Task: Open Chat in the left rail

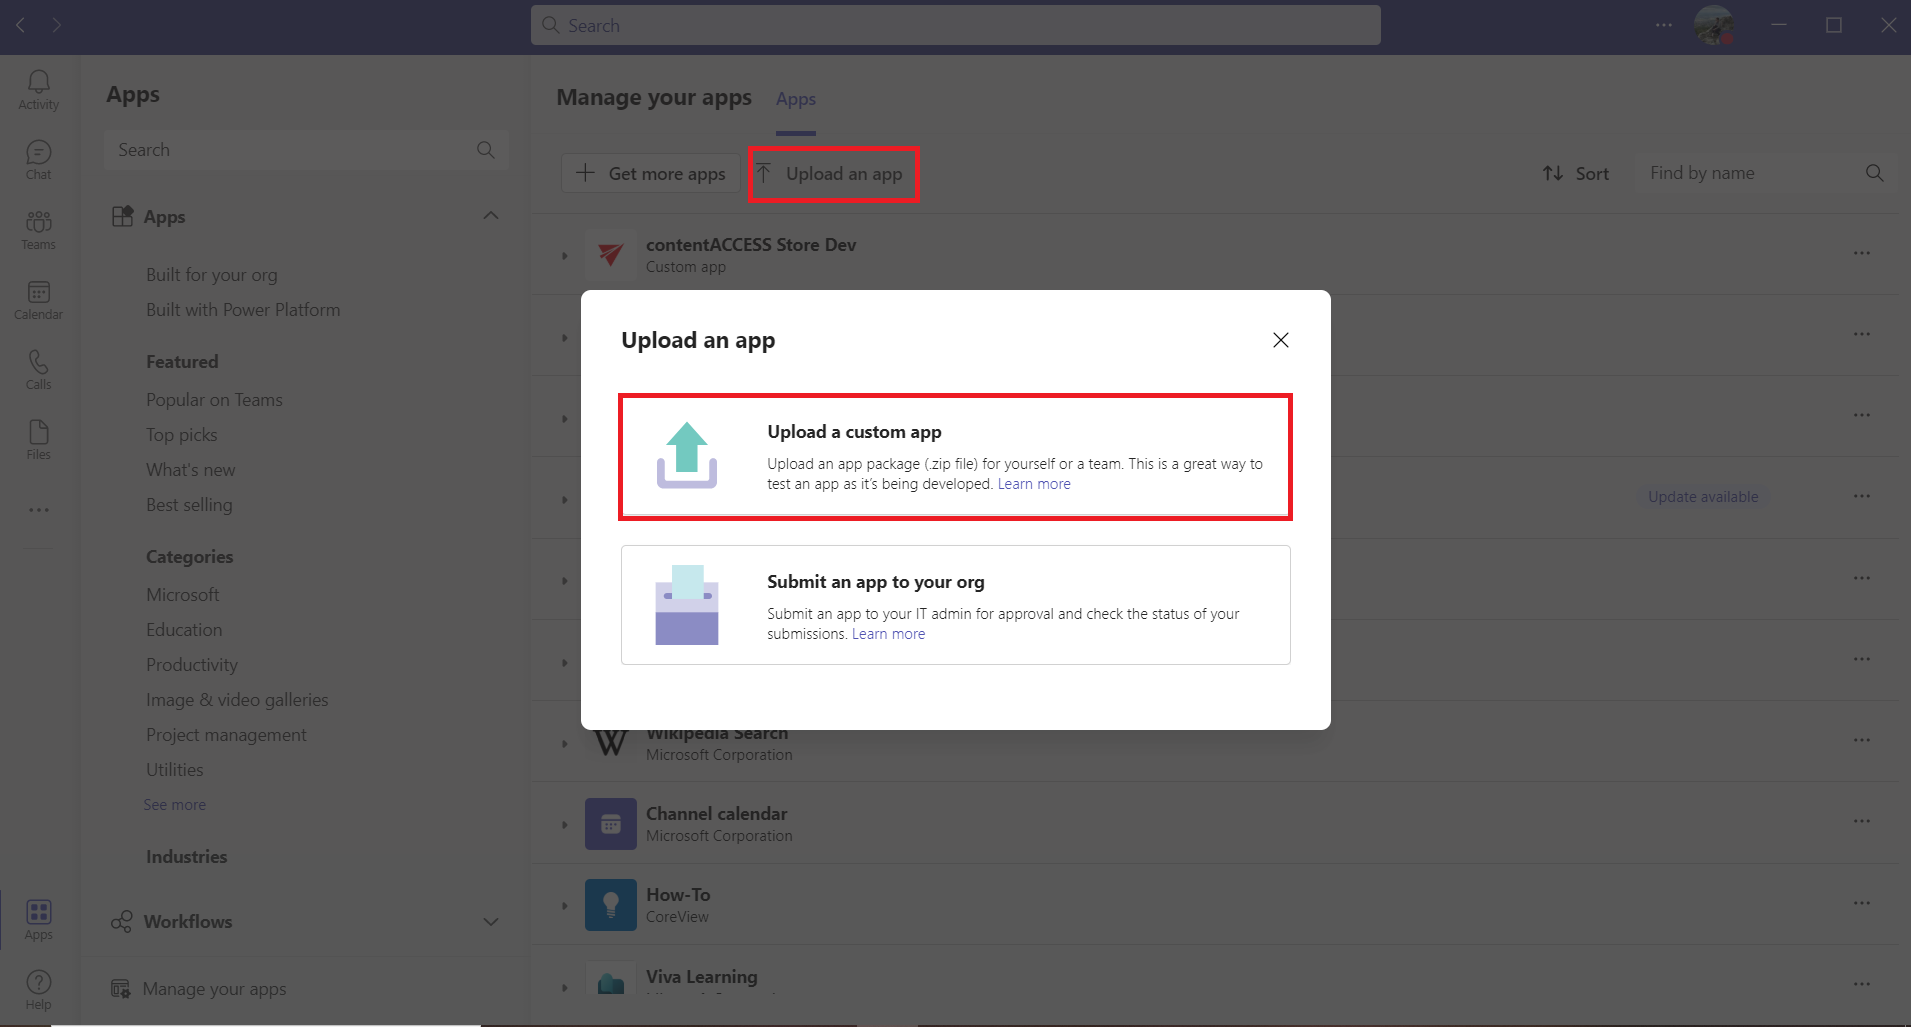Action: click(39, 160)
